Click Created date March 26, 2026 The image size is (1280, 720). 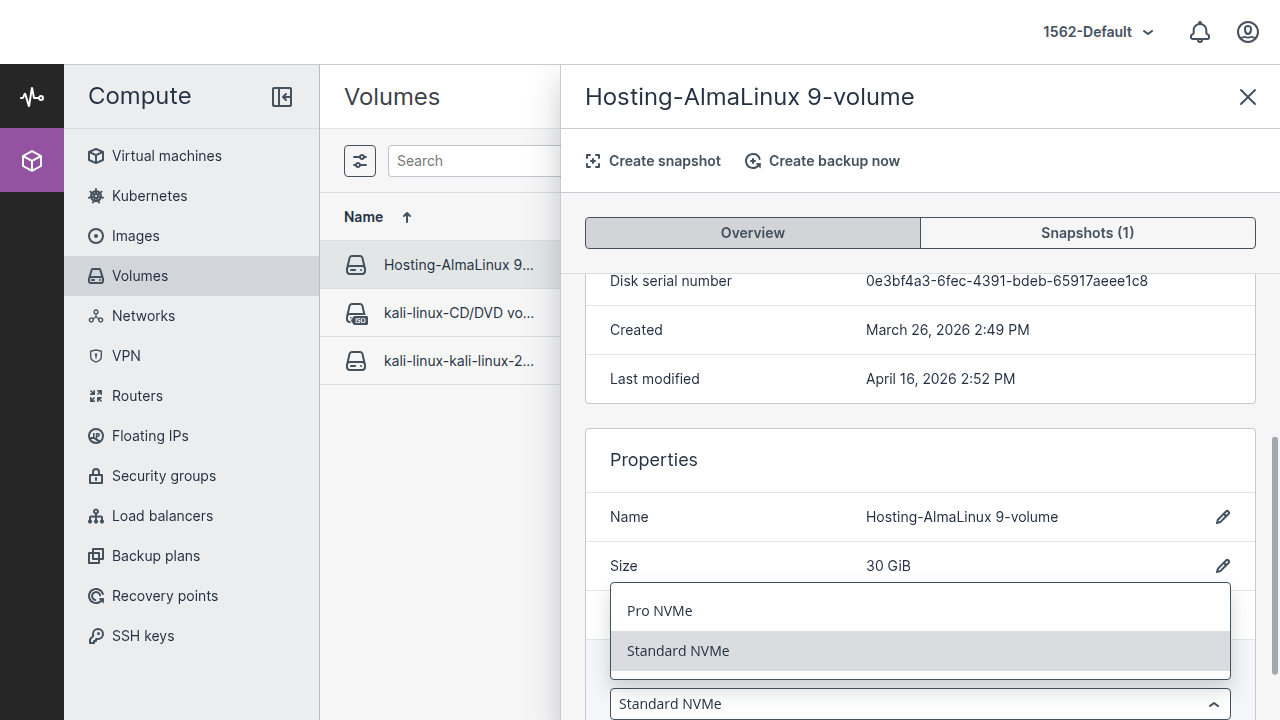[947, 330]
